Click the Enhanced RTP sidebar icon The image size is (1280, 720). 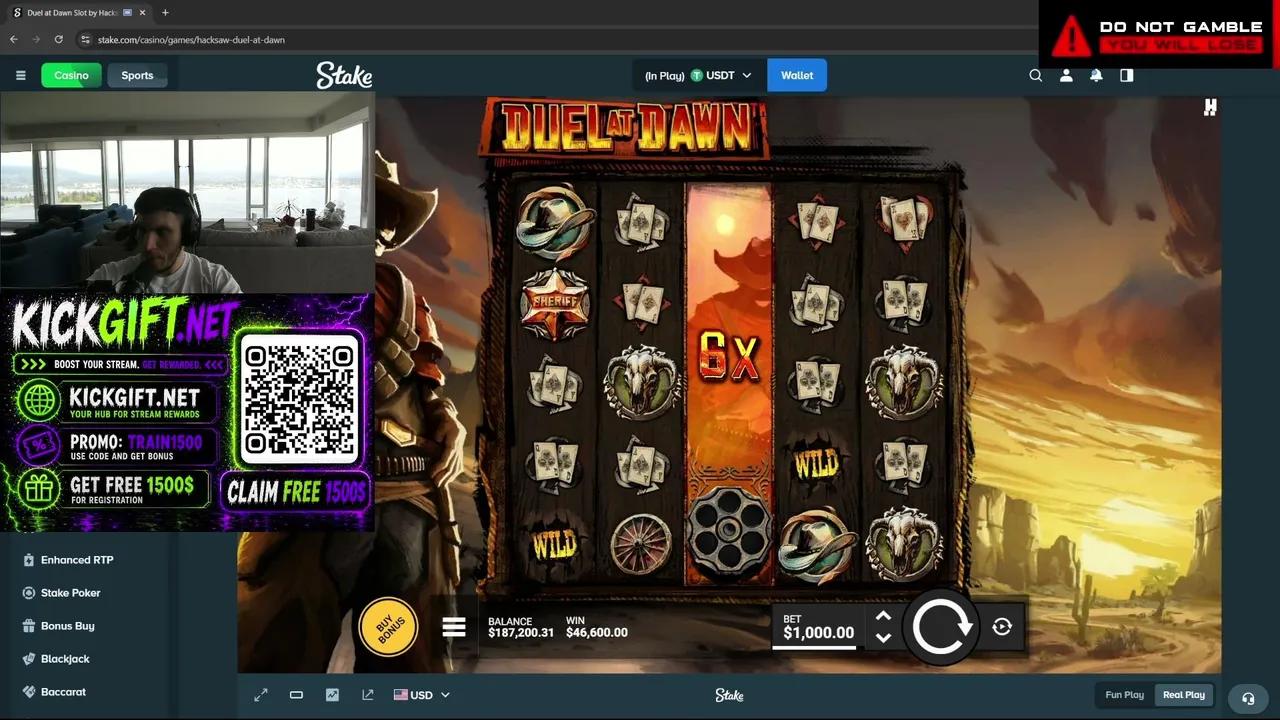pyautogui.click(x=29, y=560)
